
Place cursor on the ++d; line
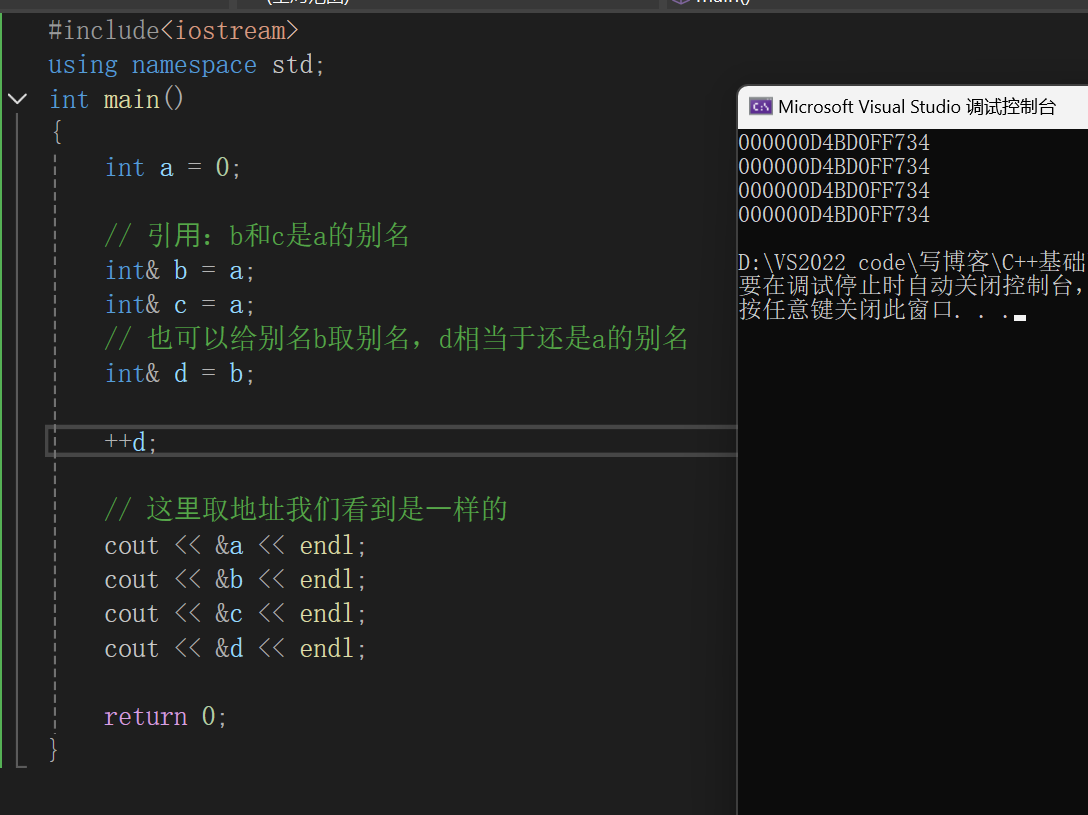coord(131,442)
